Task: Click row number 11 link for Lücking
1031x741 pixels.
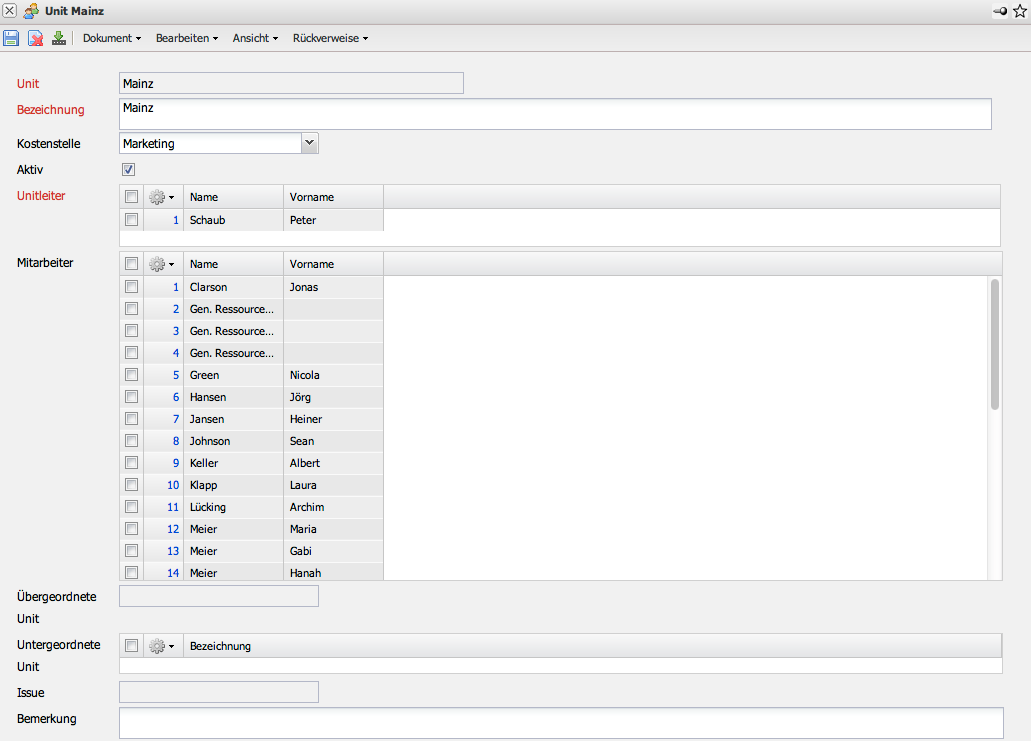Action: click(x=174, y=507)
